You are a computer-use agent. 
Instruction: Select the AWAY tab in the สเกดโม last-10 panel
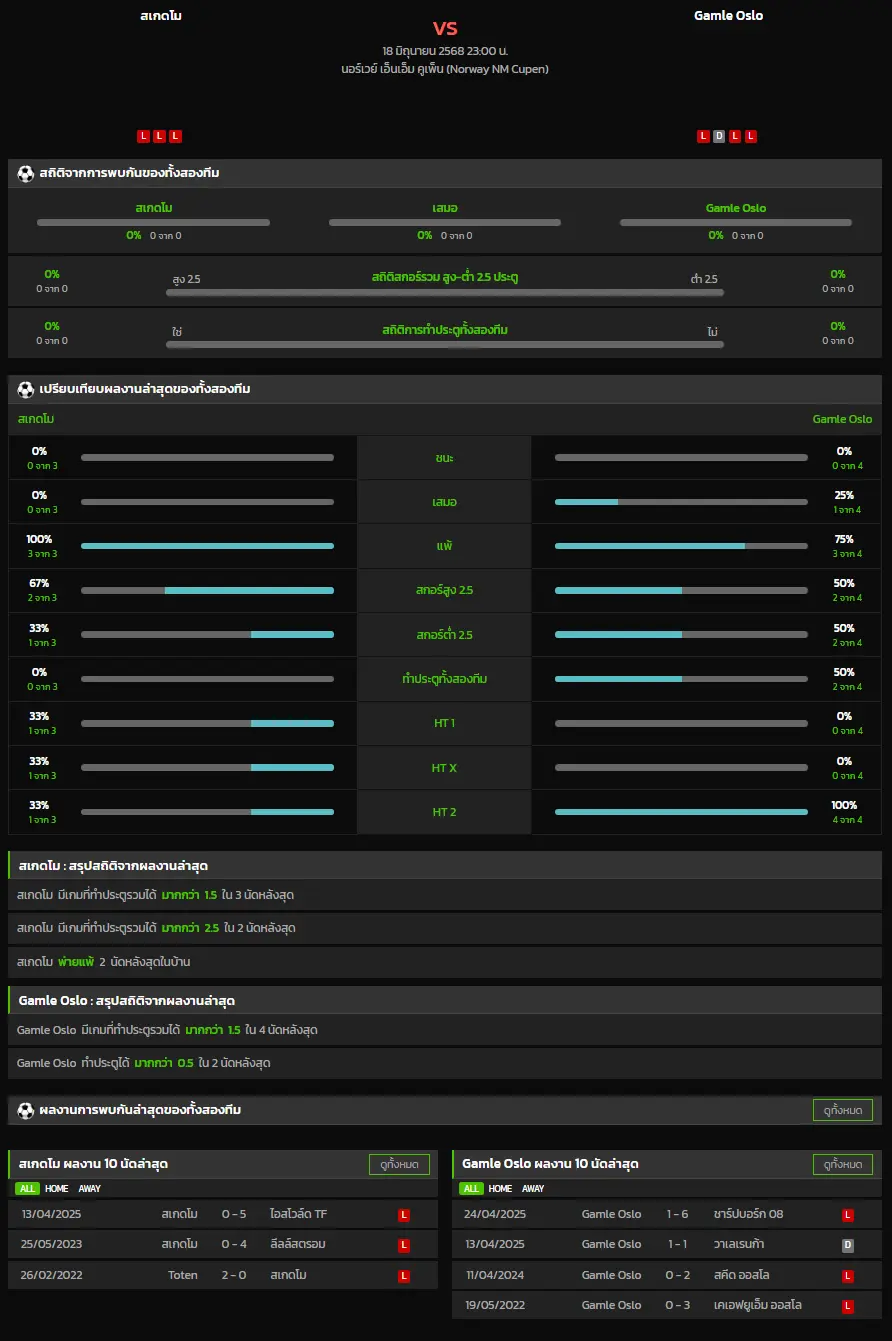click(x=90, y=1189)
